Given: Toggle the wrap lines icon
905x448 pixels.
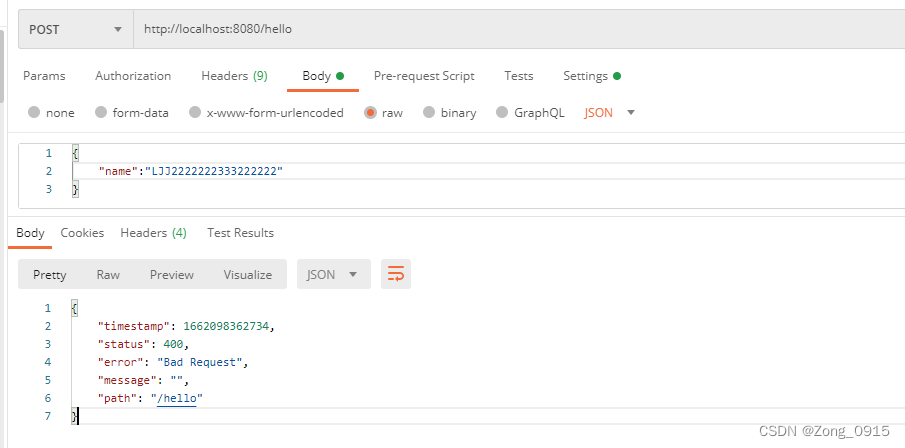Looking at the screenshot, I should click(x=396, y=274).
